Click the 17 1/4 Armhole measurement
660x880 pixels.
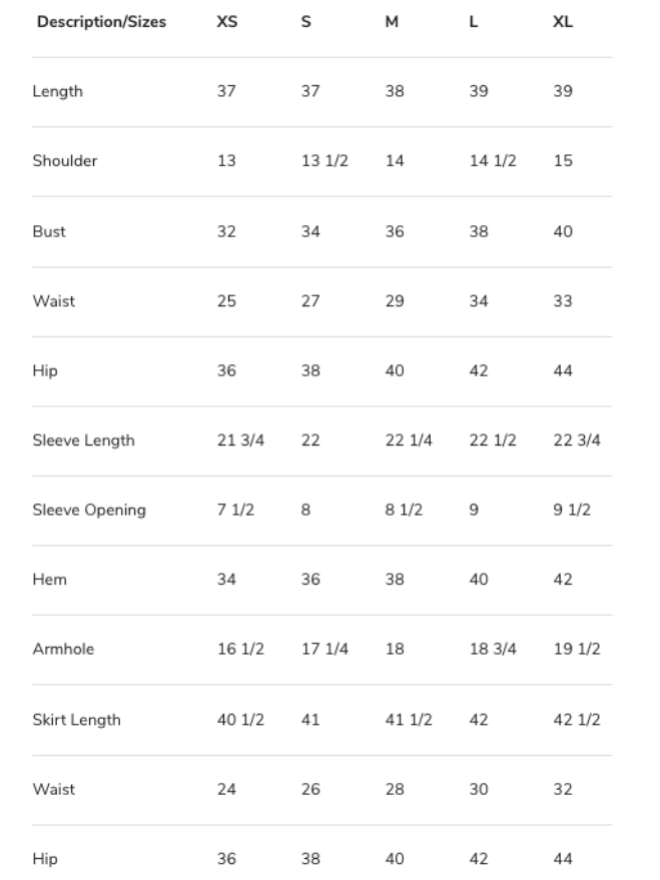pos(324,649)
